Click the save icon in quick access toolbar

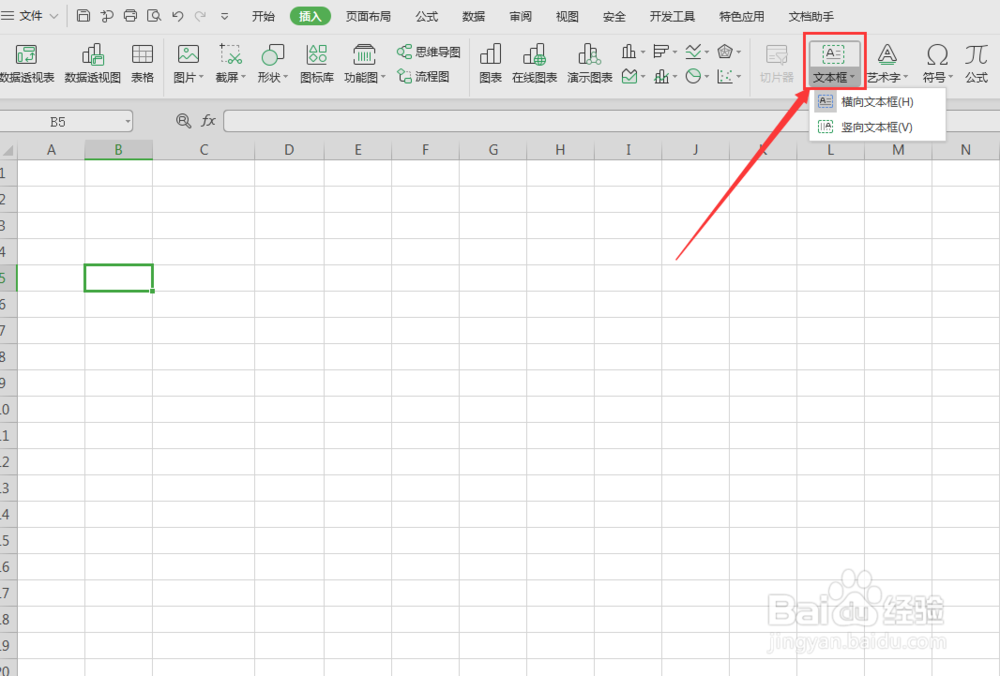[x=83, y=16]
